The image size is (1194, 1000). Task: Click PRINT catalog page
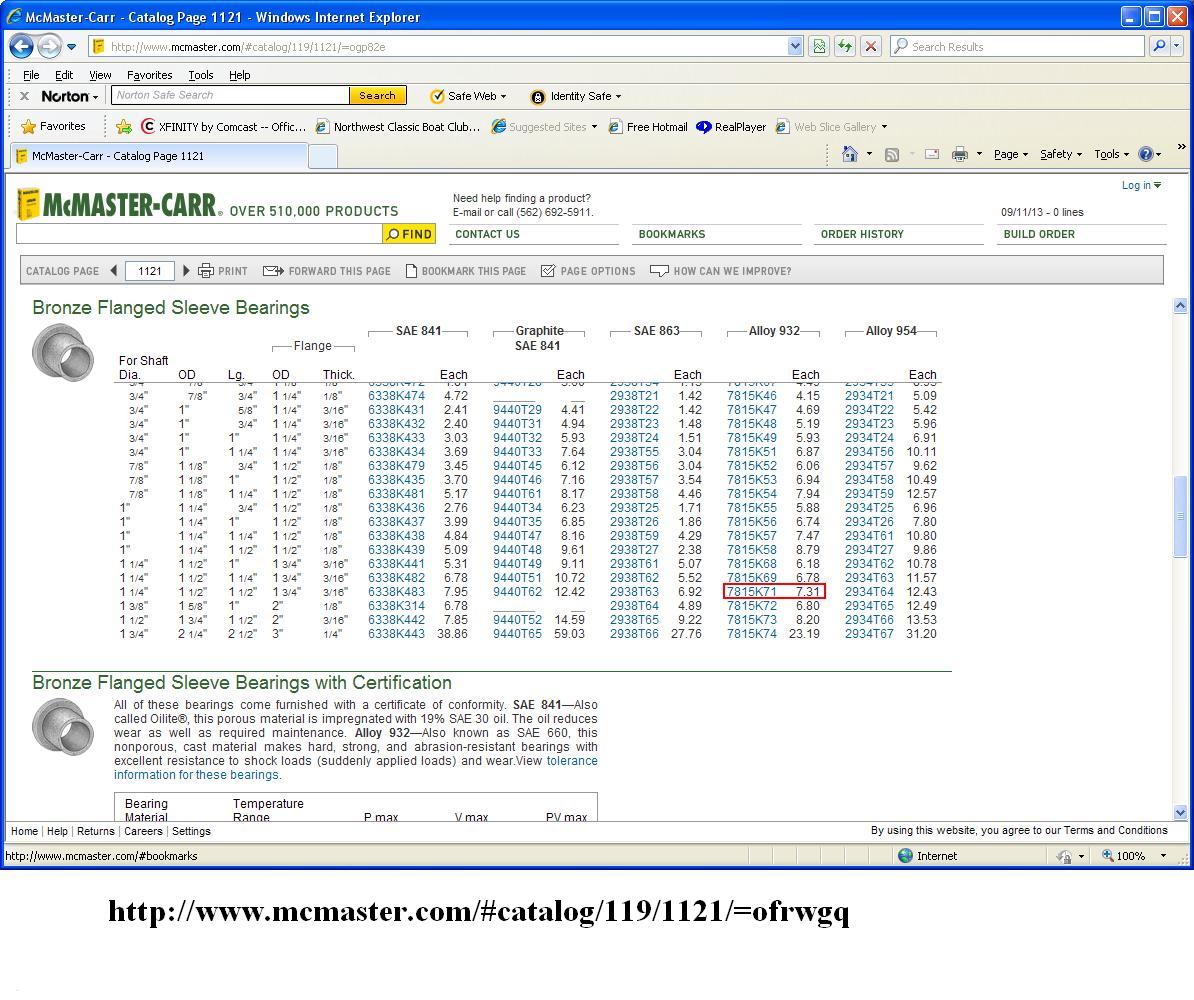222,270
